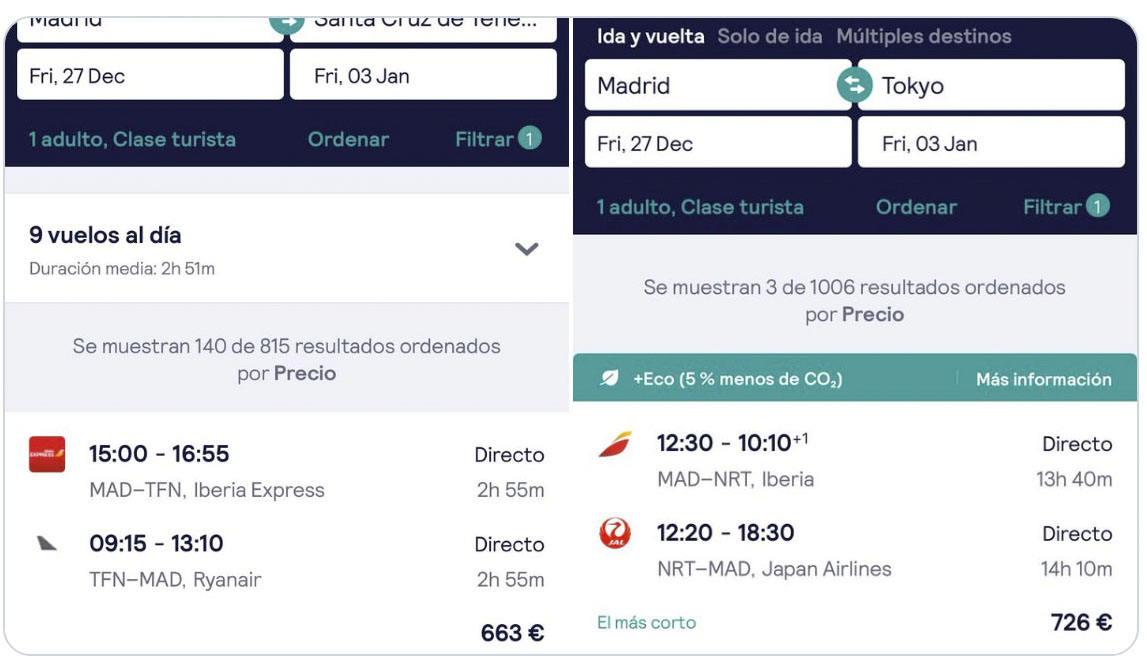The image size is (1147, 672).
Task: Click the Japan Airlines logo
Action: pos(615,533)
